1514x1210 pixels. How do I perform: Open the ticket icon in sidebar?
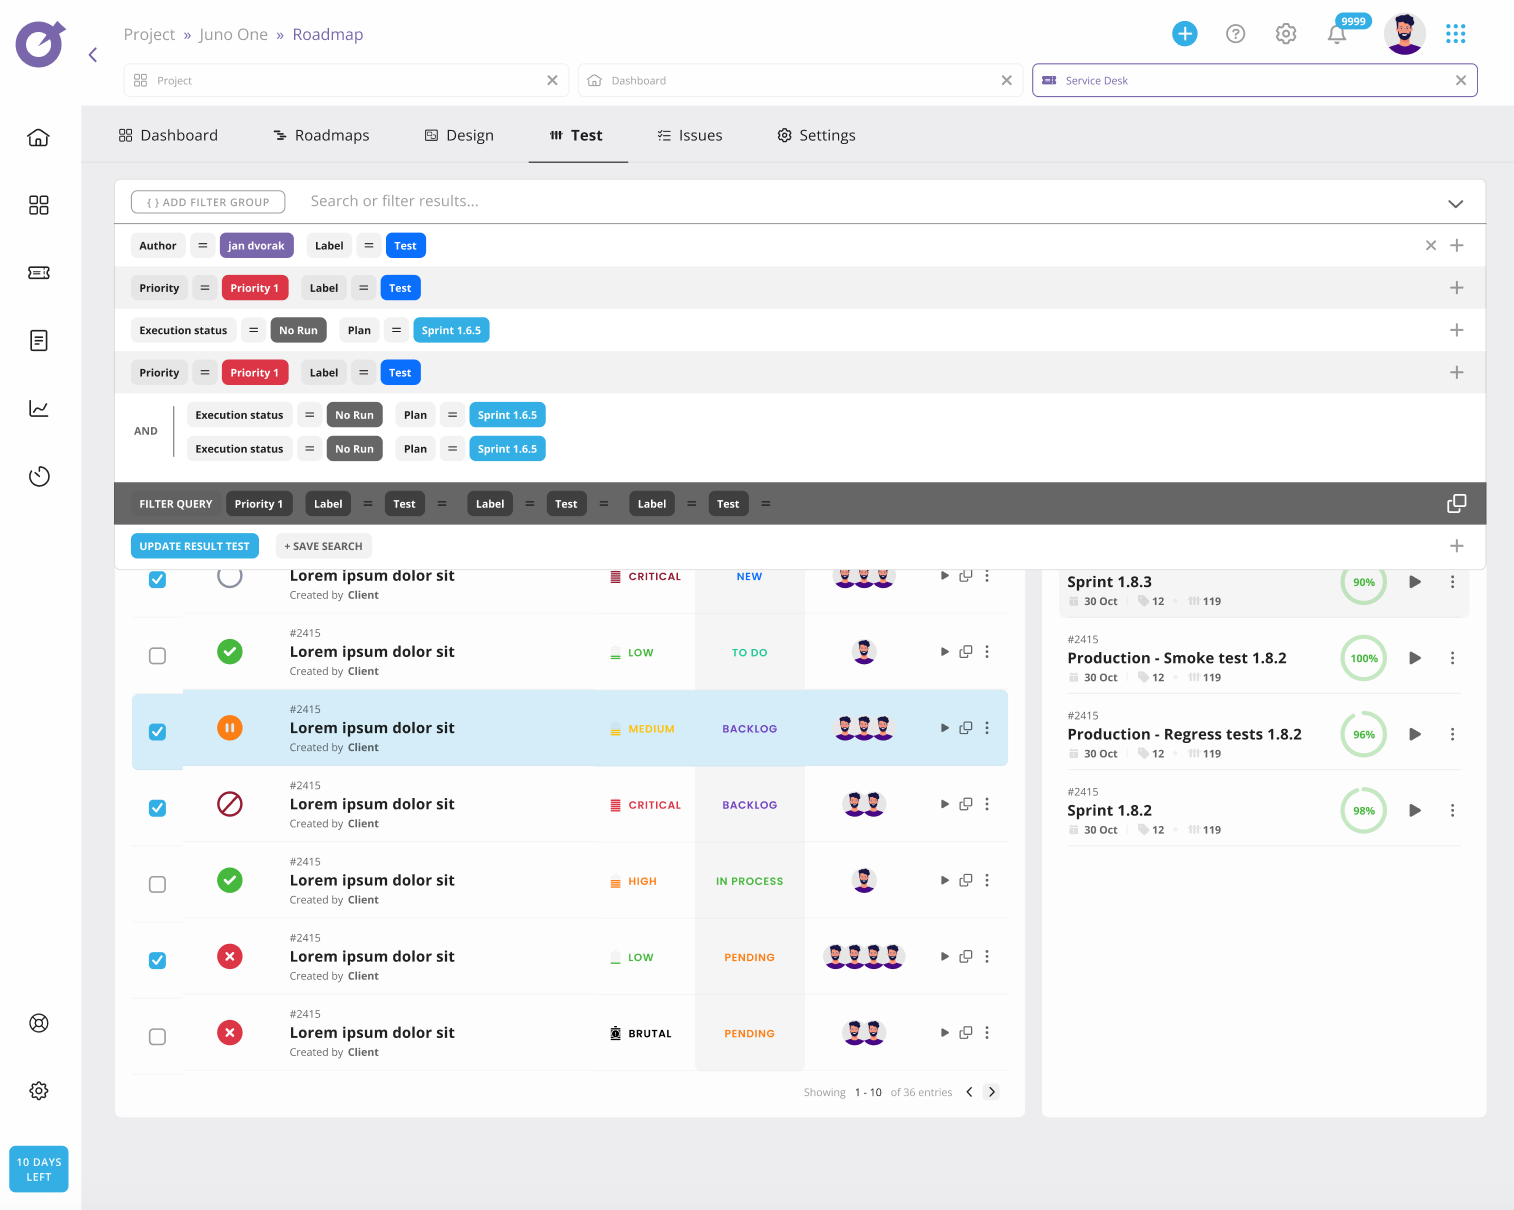tap(39, 273)
